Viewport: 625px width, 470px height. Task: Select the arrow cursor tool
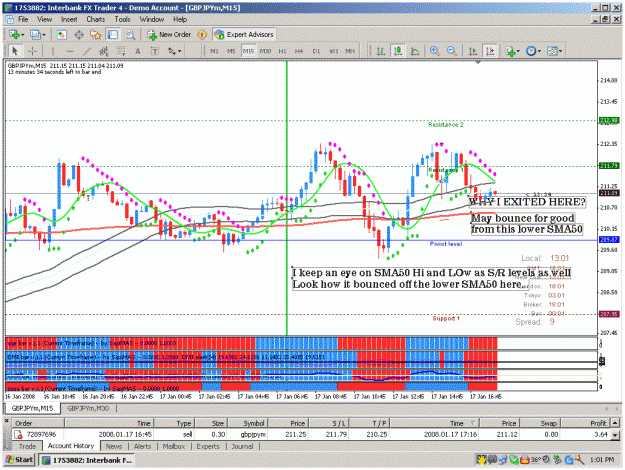click(x=15, y=51)
